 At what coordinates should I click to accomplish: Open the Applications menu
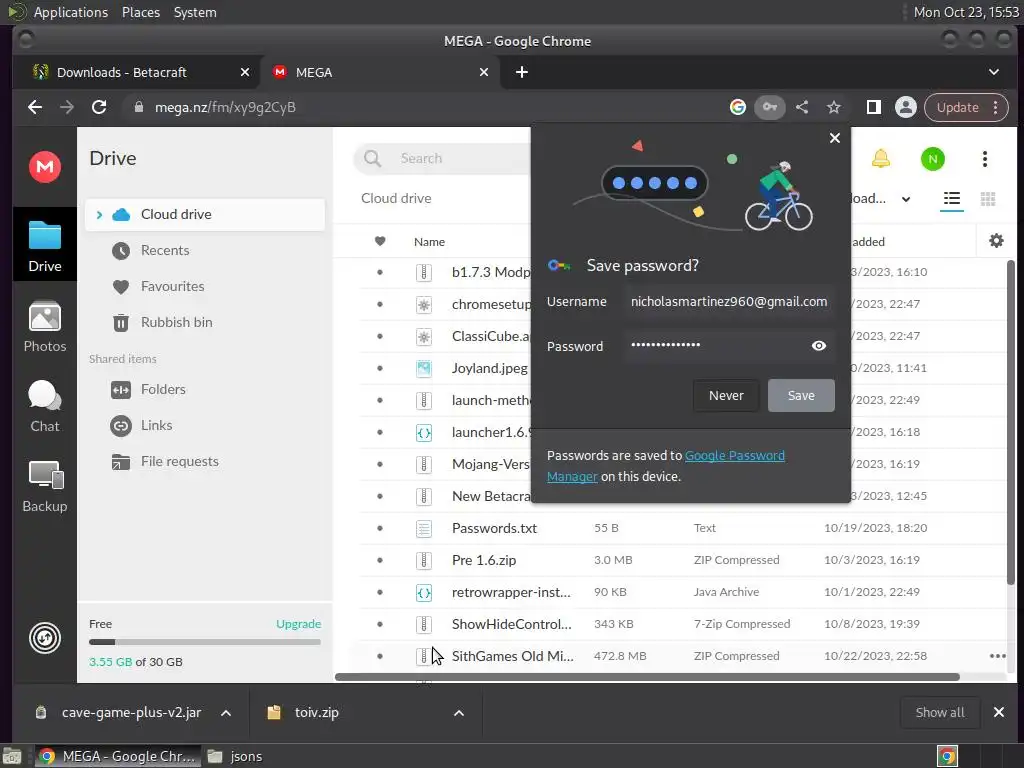[x=71, y=12]
